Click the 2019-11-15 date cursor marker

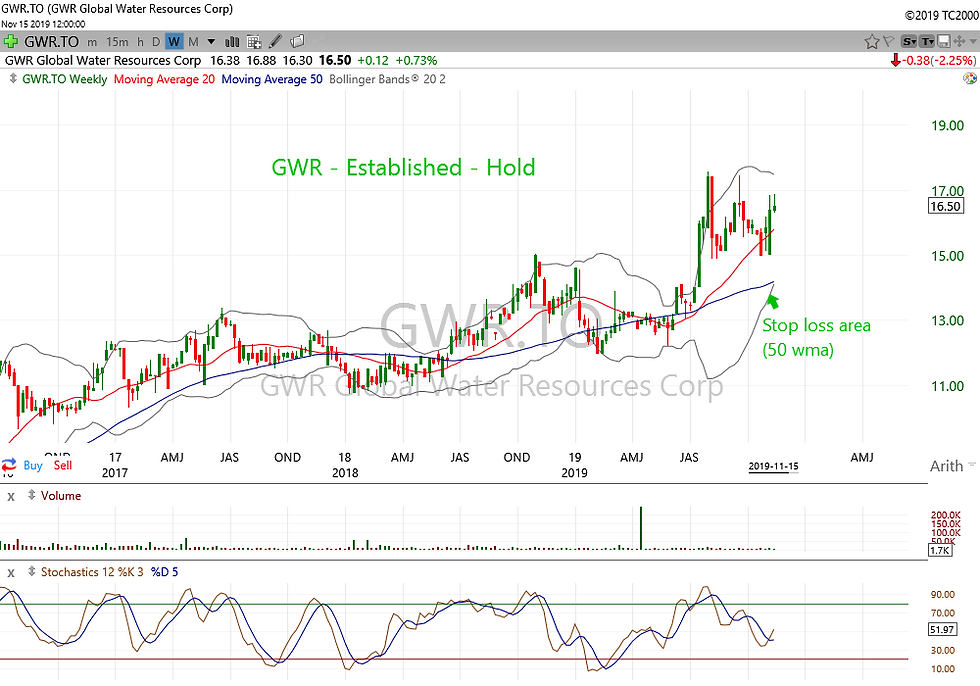tap(773, 466)
